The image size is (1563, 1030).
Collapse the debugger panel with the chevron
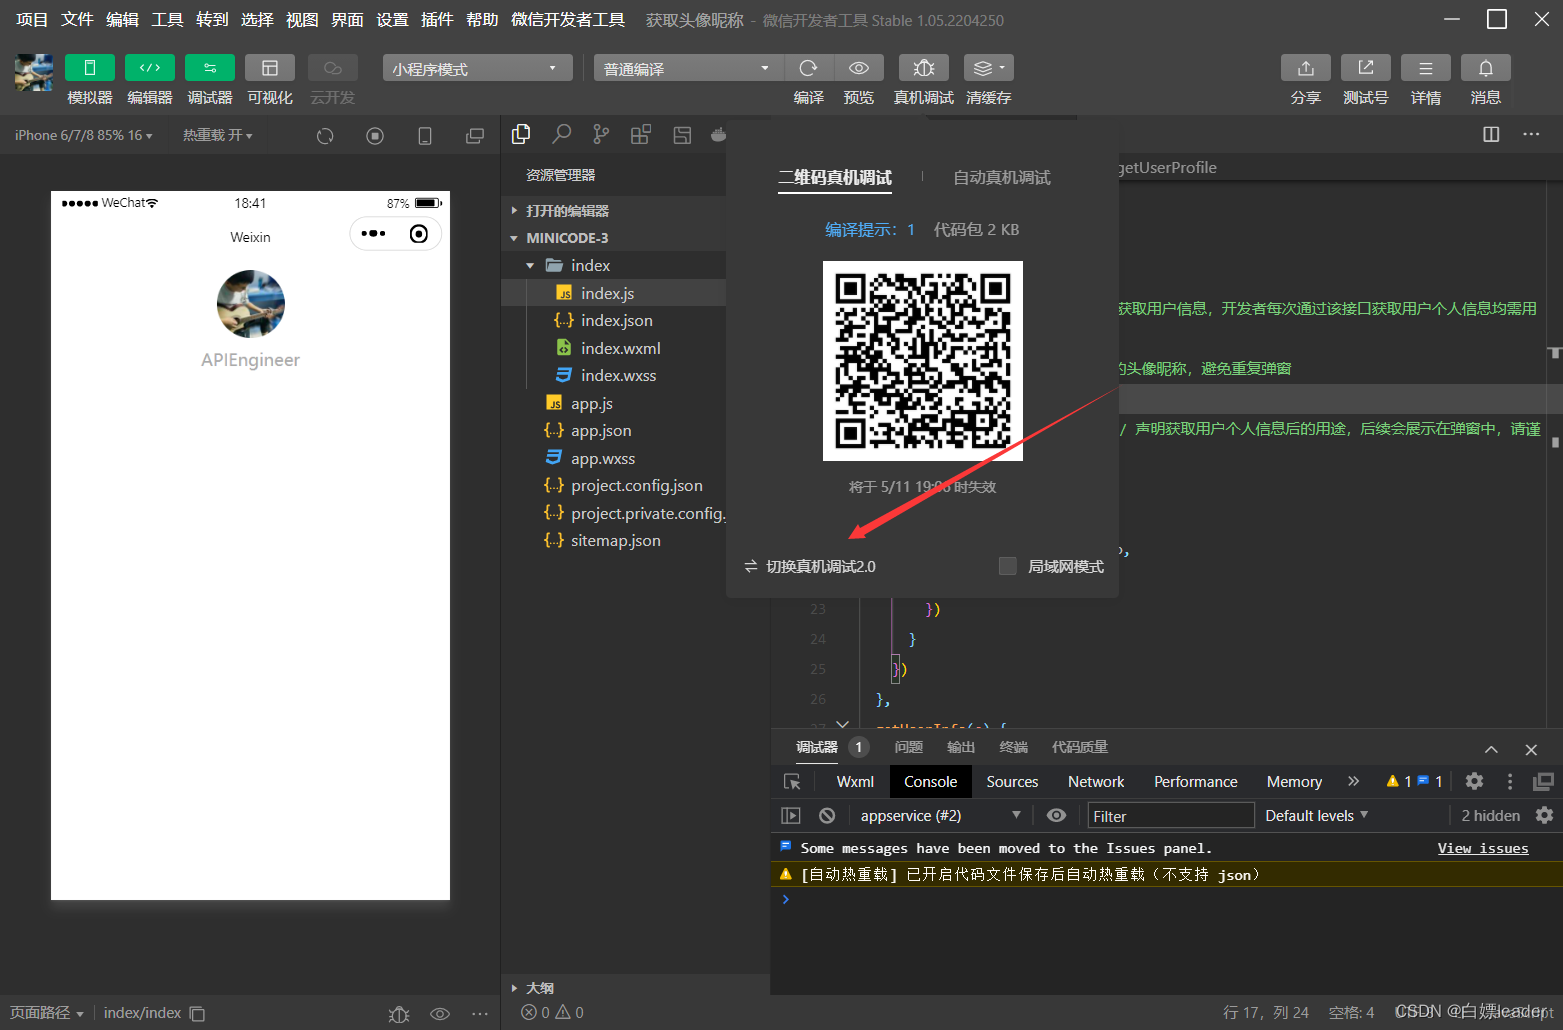coord(1491,749)
